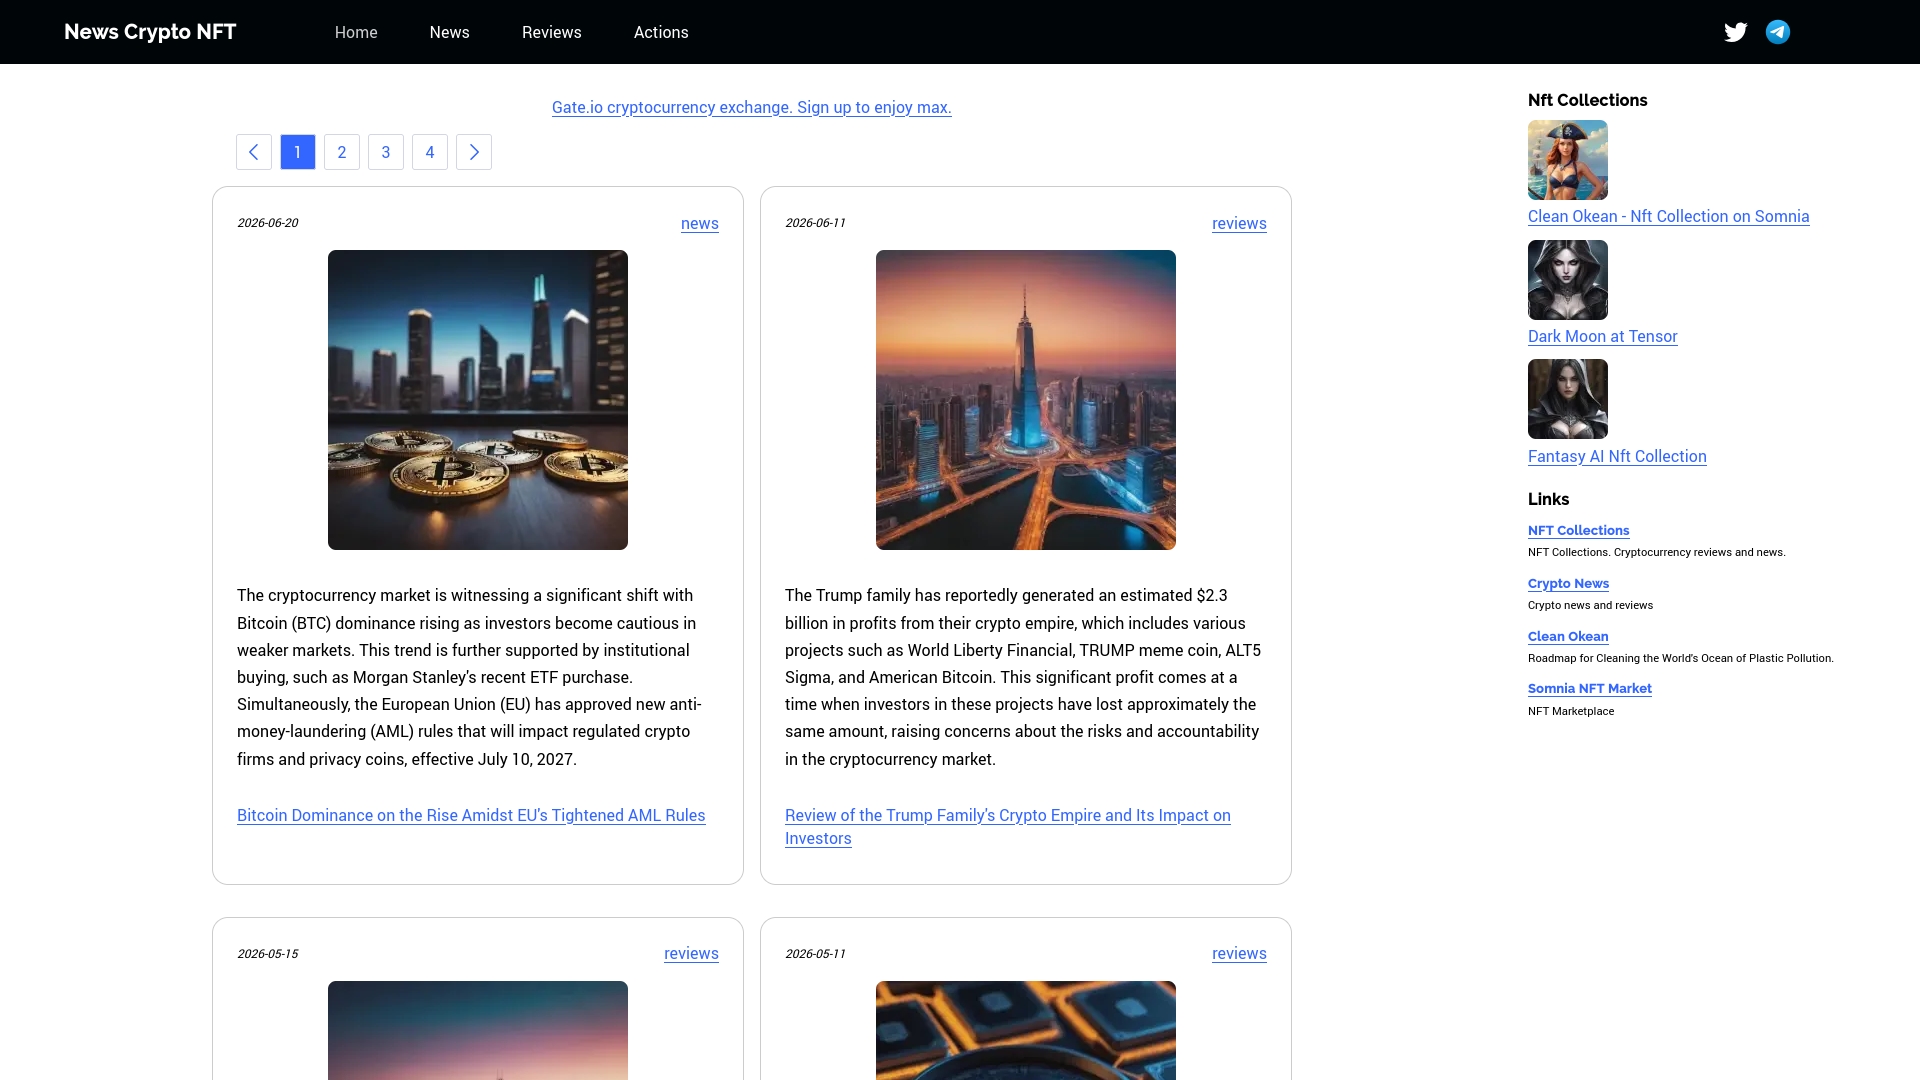Click reviews tag on 2026-06-11 article
The image size is (1920, 1080).
coord(1239,224)
